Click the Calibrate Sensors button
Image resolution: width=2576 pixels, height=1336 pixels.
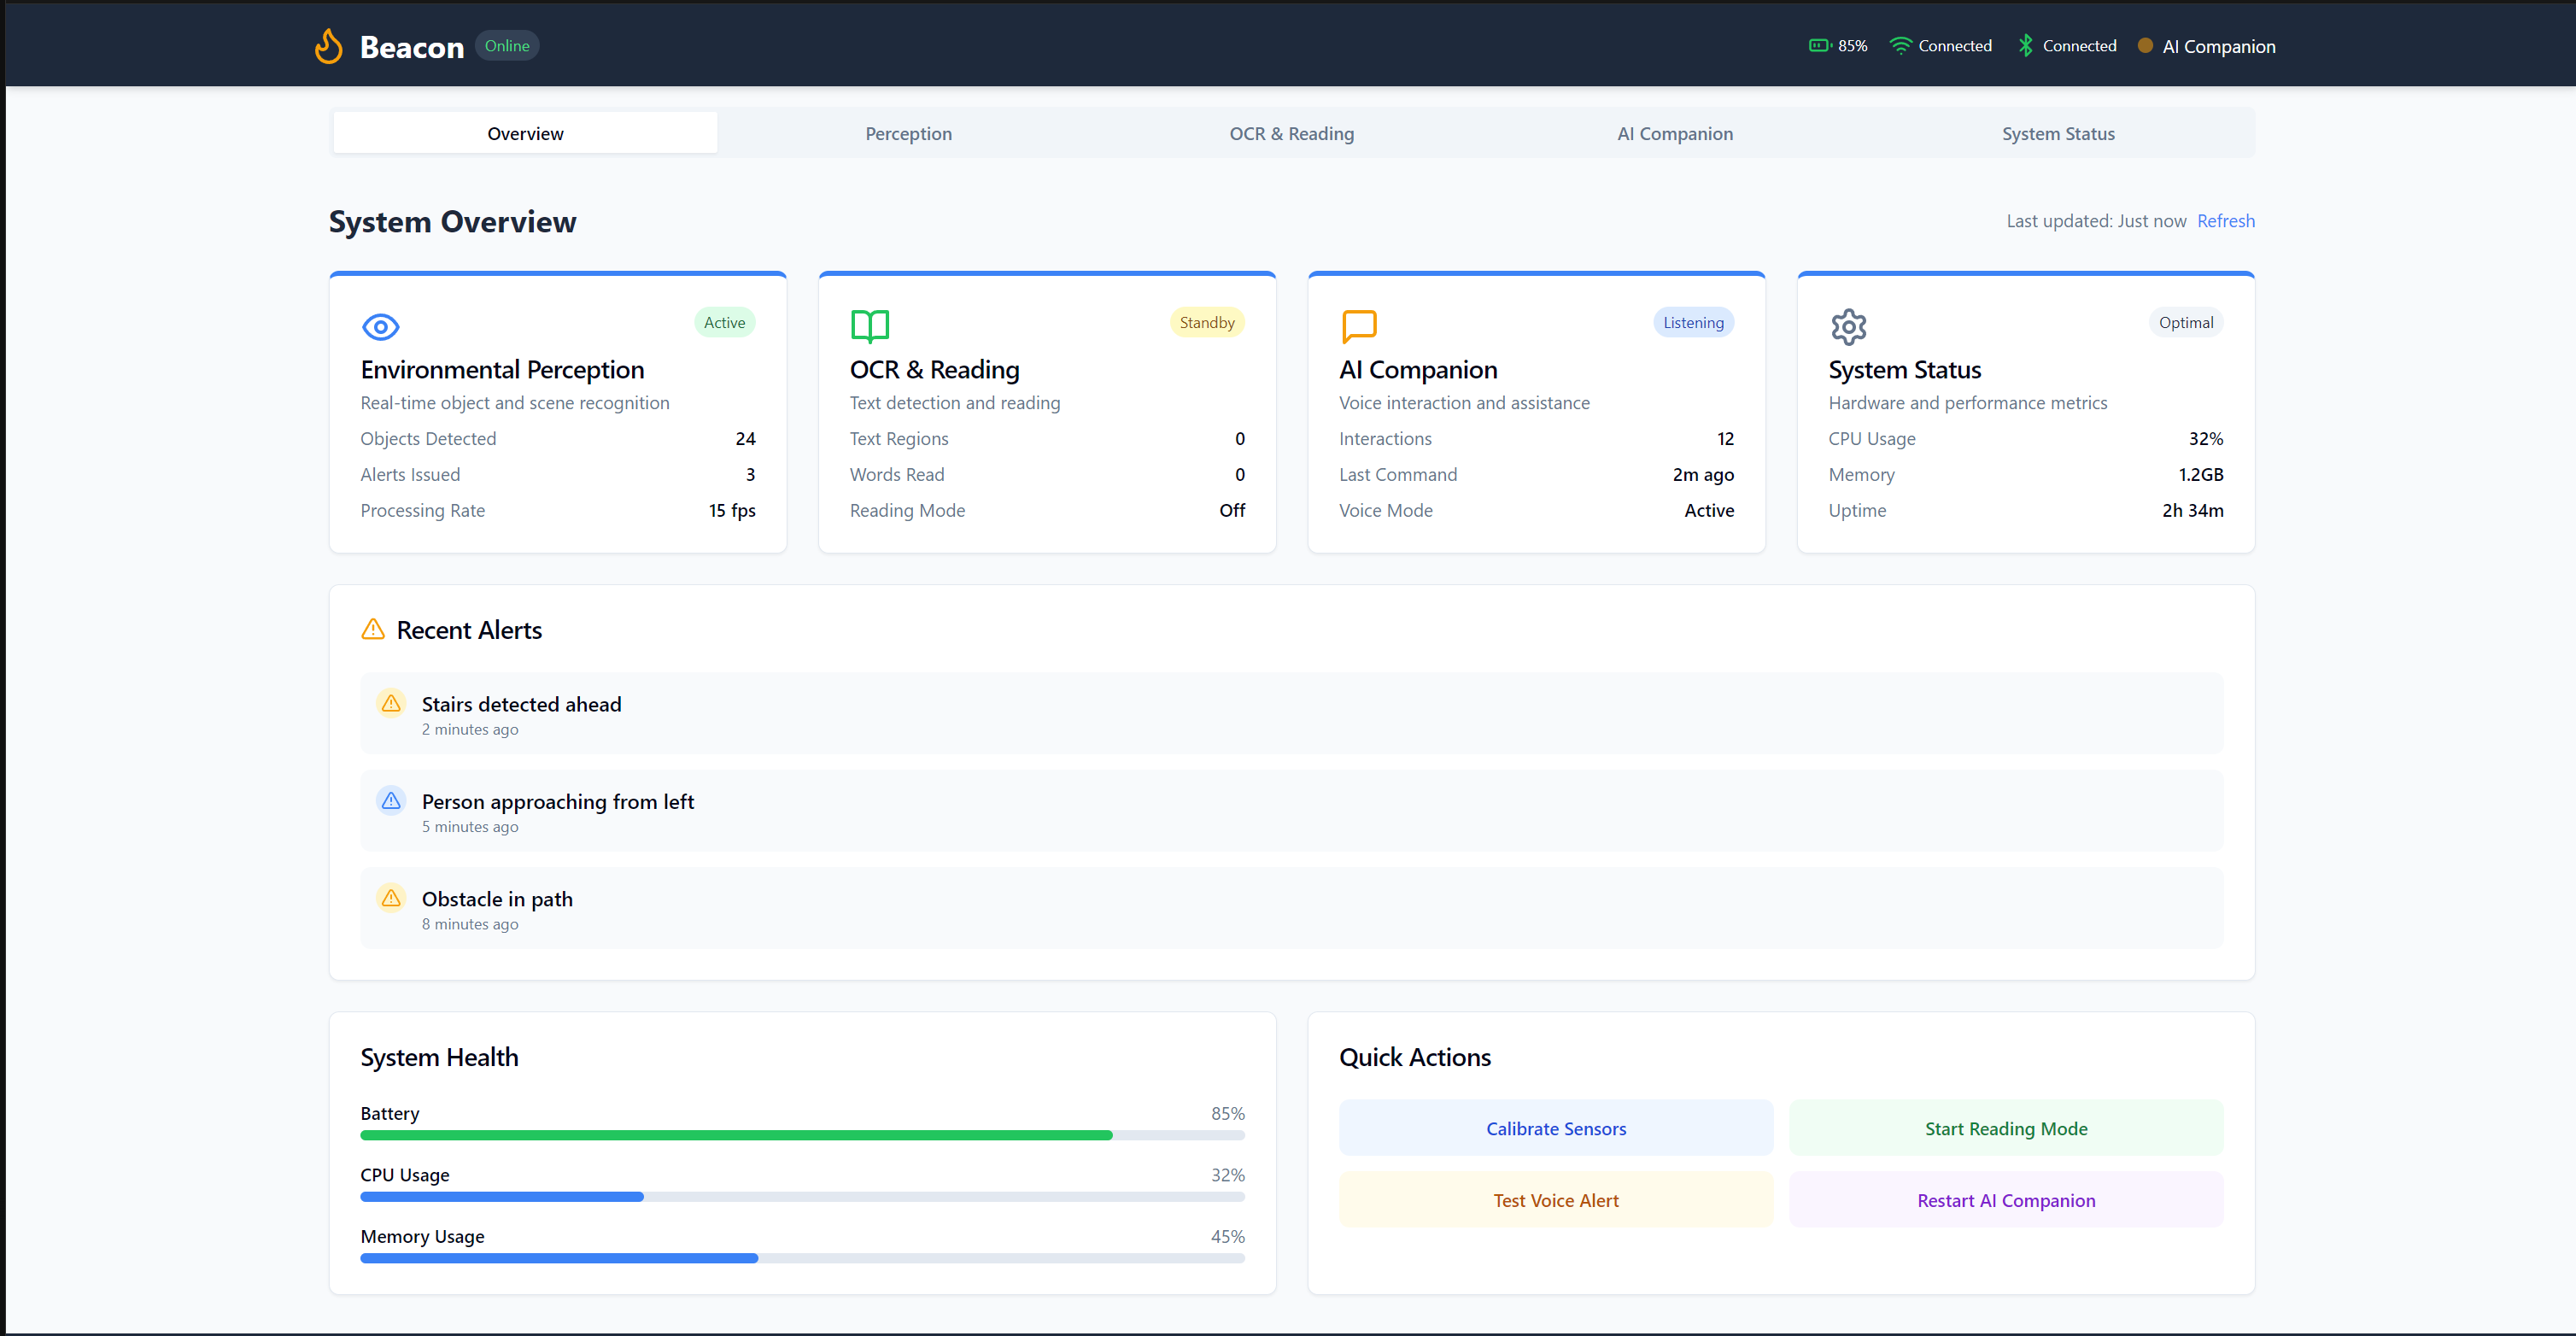click(x=1556, y=1128)
